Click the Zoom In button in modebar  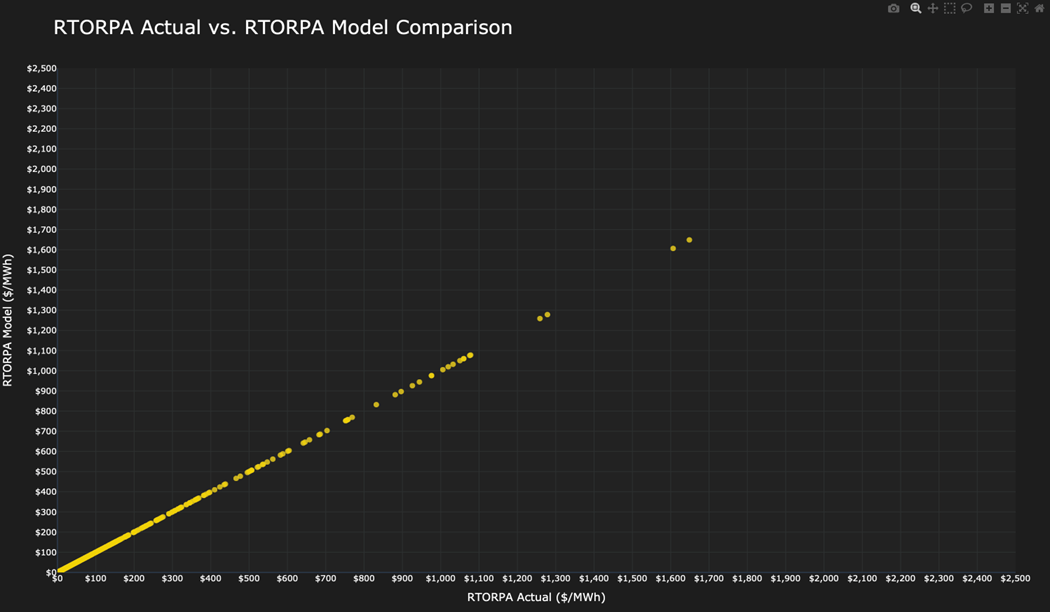tap(989, 8)
